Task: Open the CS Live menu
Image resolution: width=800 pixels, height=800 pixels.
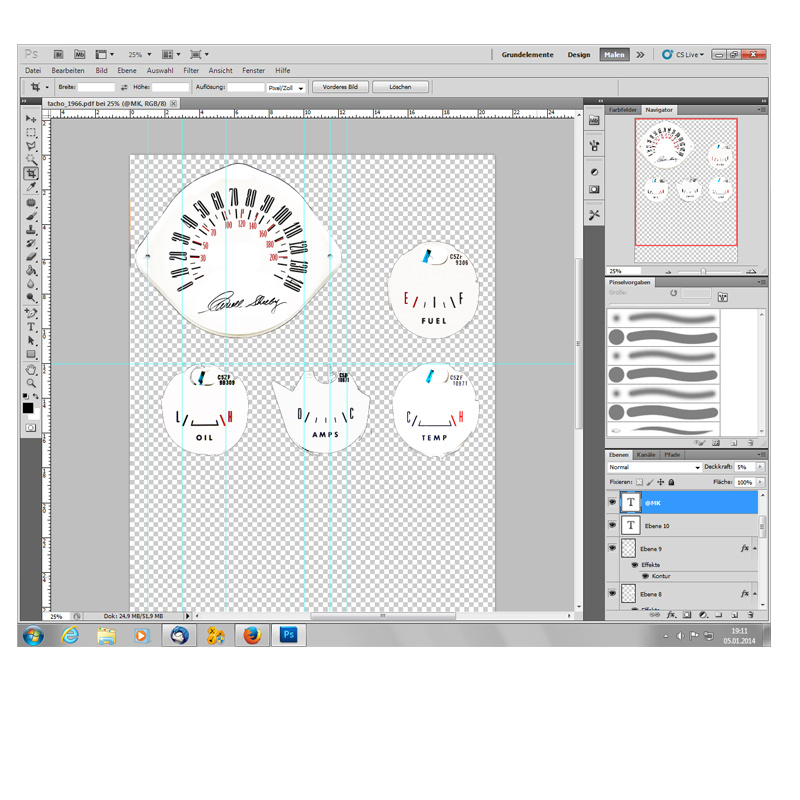Action: 684,55
